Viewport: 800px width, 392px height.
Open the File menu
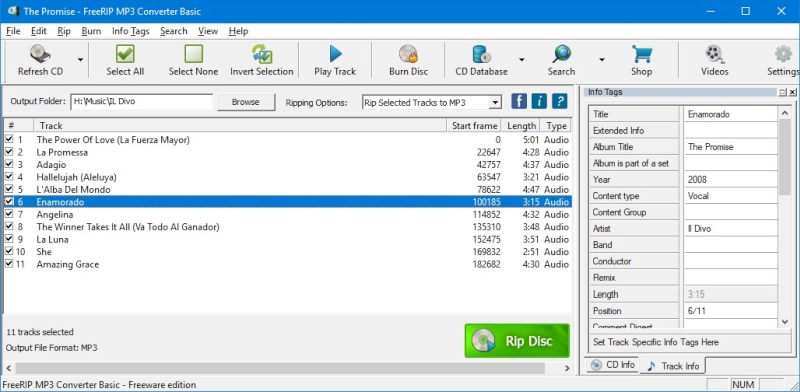pos(13,31)
